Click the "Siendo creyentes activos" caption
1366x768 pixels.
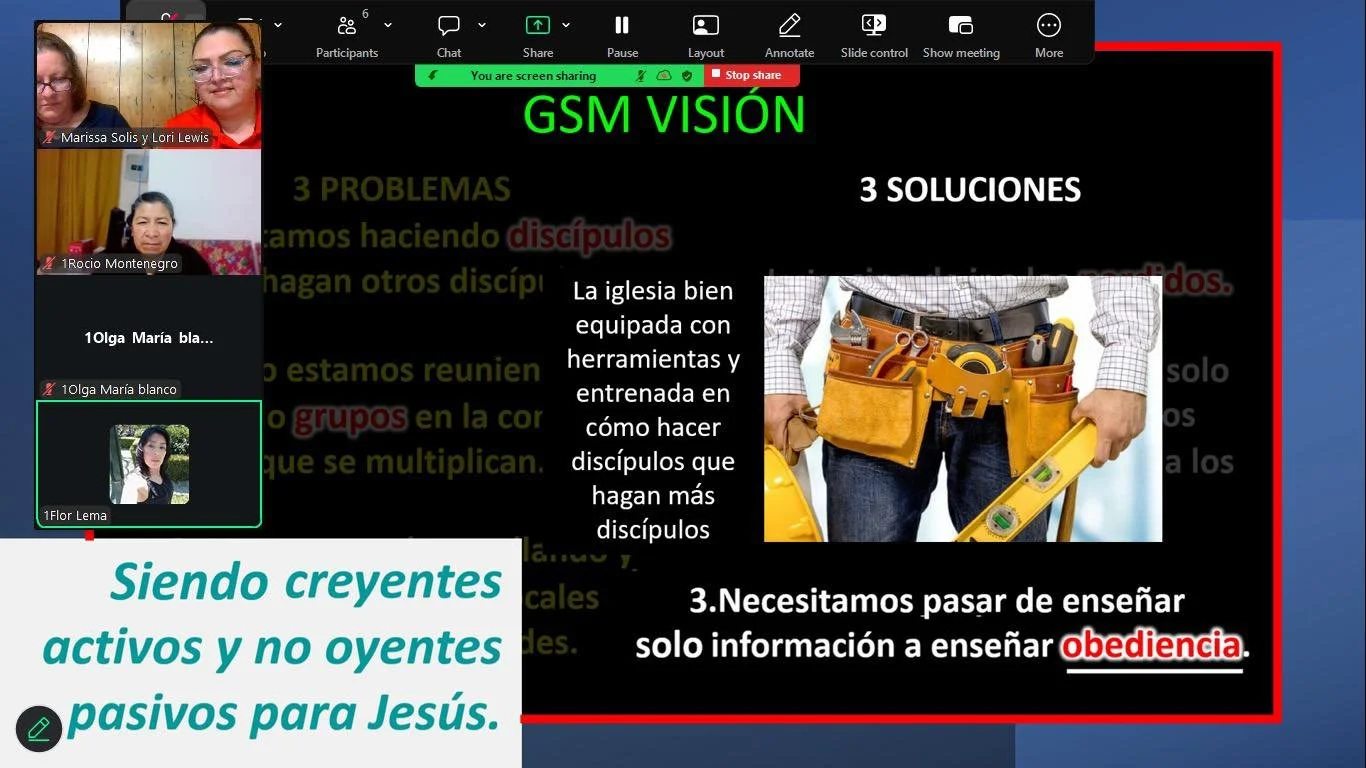point(272,647)
